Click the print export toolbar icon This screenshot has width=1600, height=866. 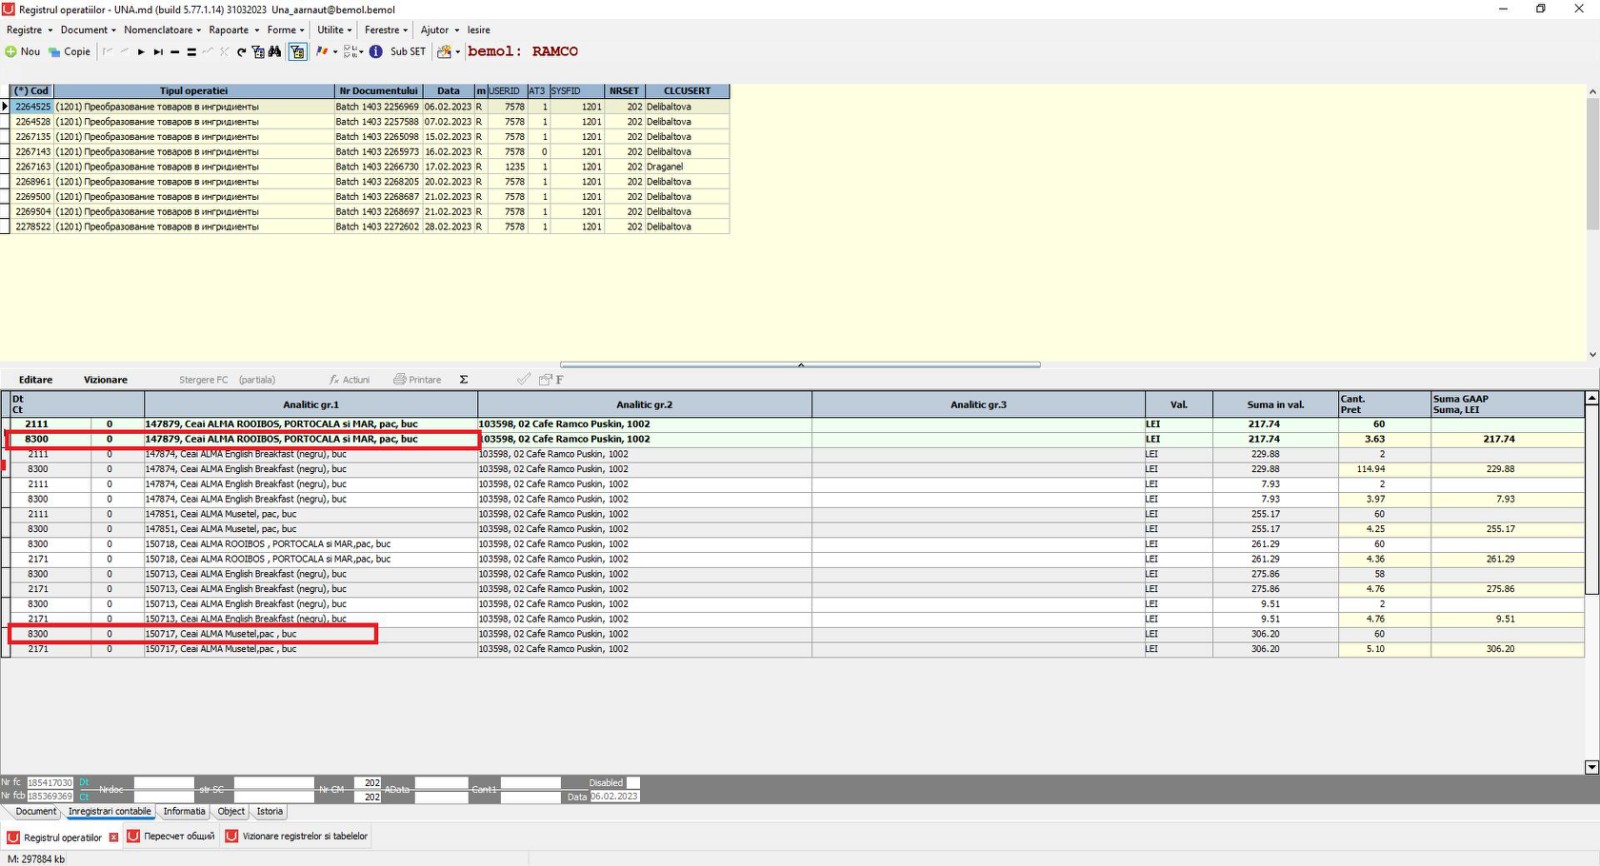(444, 52)
